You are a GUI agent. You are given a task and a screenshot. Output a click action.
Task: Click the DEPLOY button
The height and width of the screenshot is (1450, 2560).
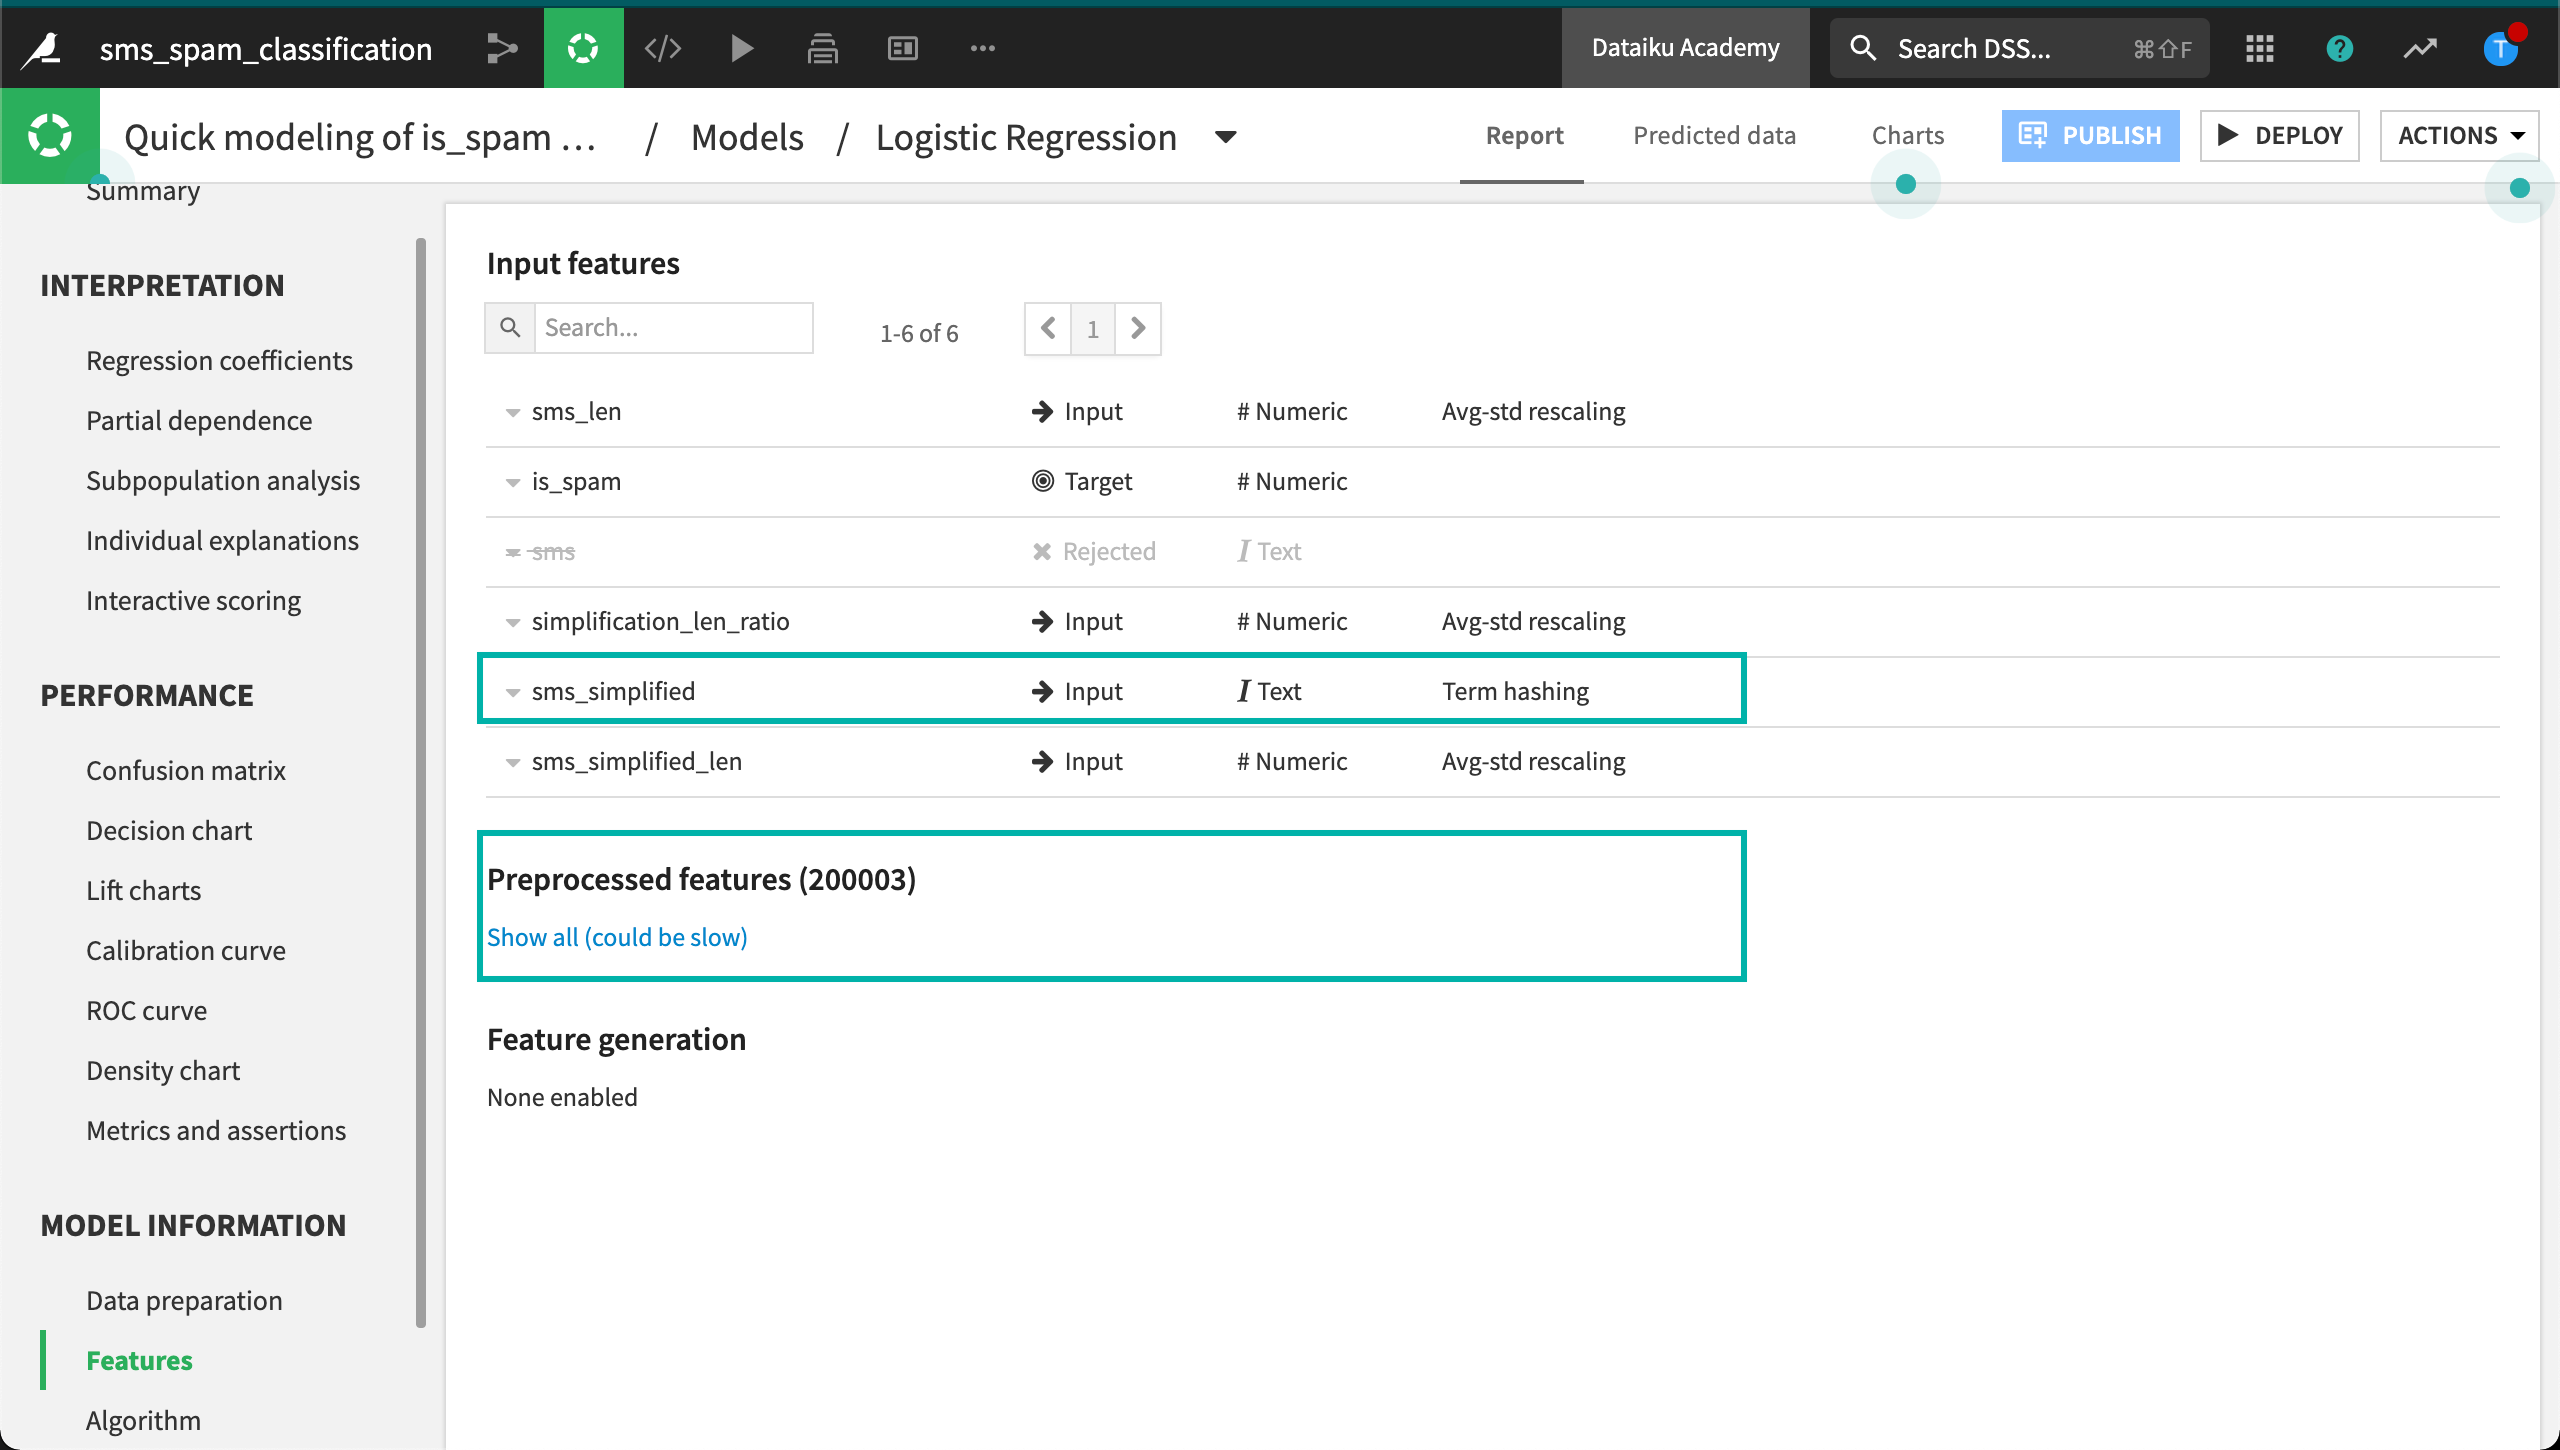click(x=2279, y=135)
